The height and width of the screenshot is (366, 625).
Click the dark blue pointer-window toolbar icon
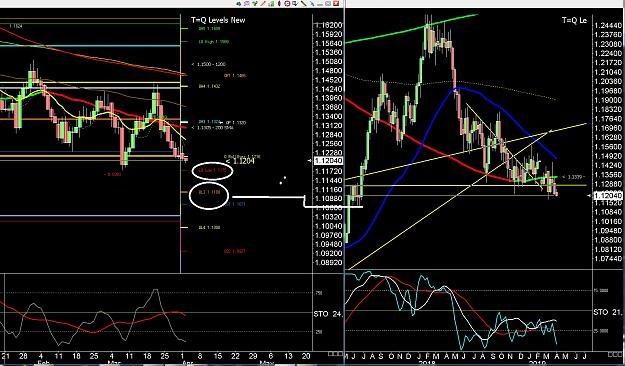pyautogui.click(x=296, y=4)
